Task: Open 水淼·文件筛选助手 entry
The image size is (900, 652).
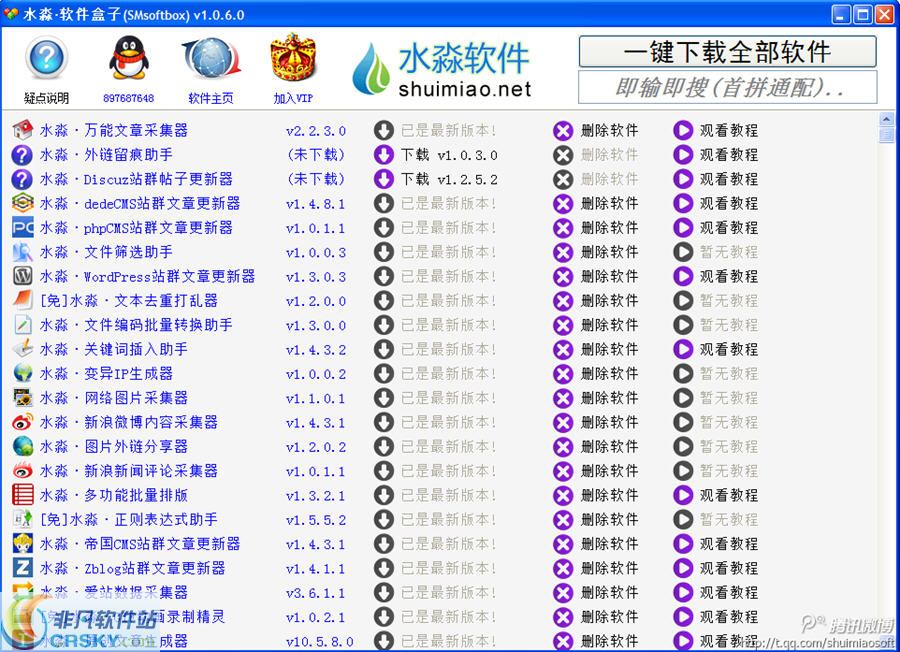Action: click(x=106, y=252)
